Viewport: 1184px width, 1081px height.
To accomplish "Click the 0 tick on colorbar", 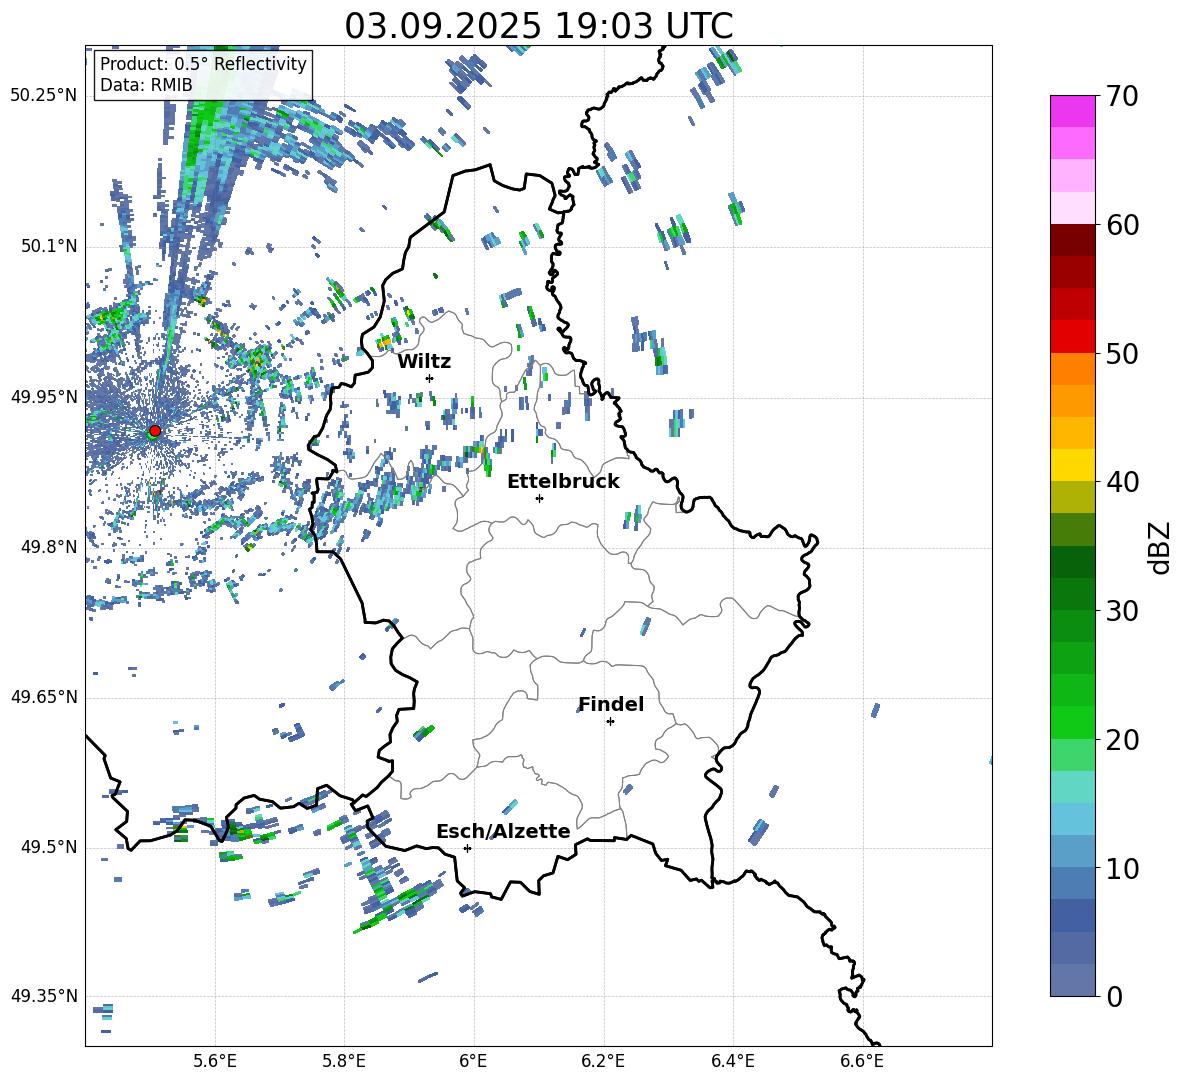I will [1114, 996].
